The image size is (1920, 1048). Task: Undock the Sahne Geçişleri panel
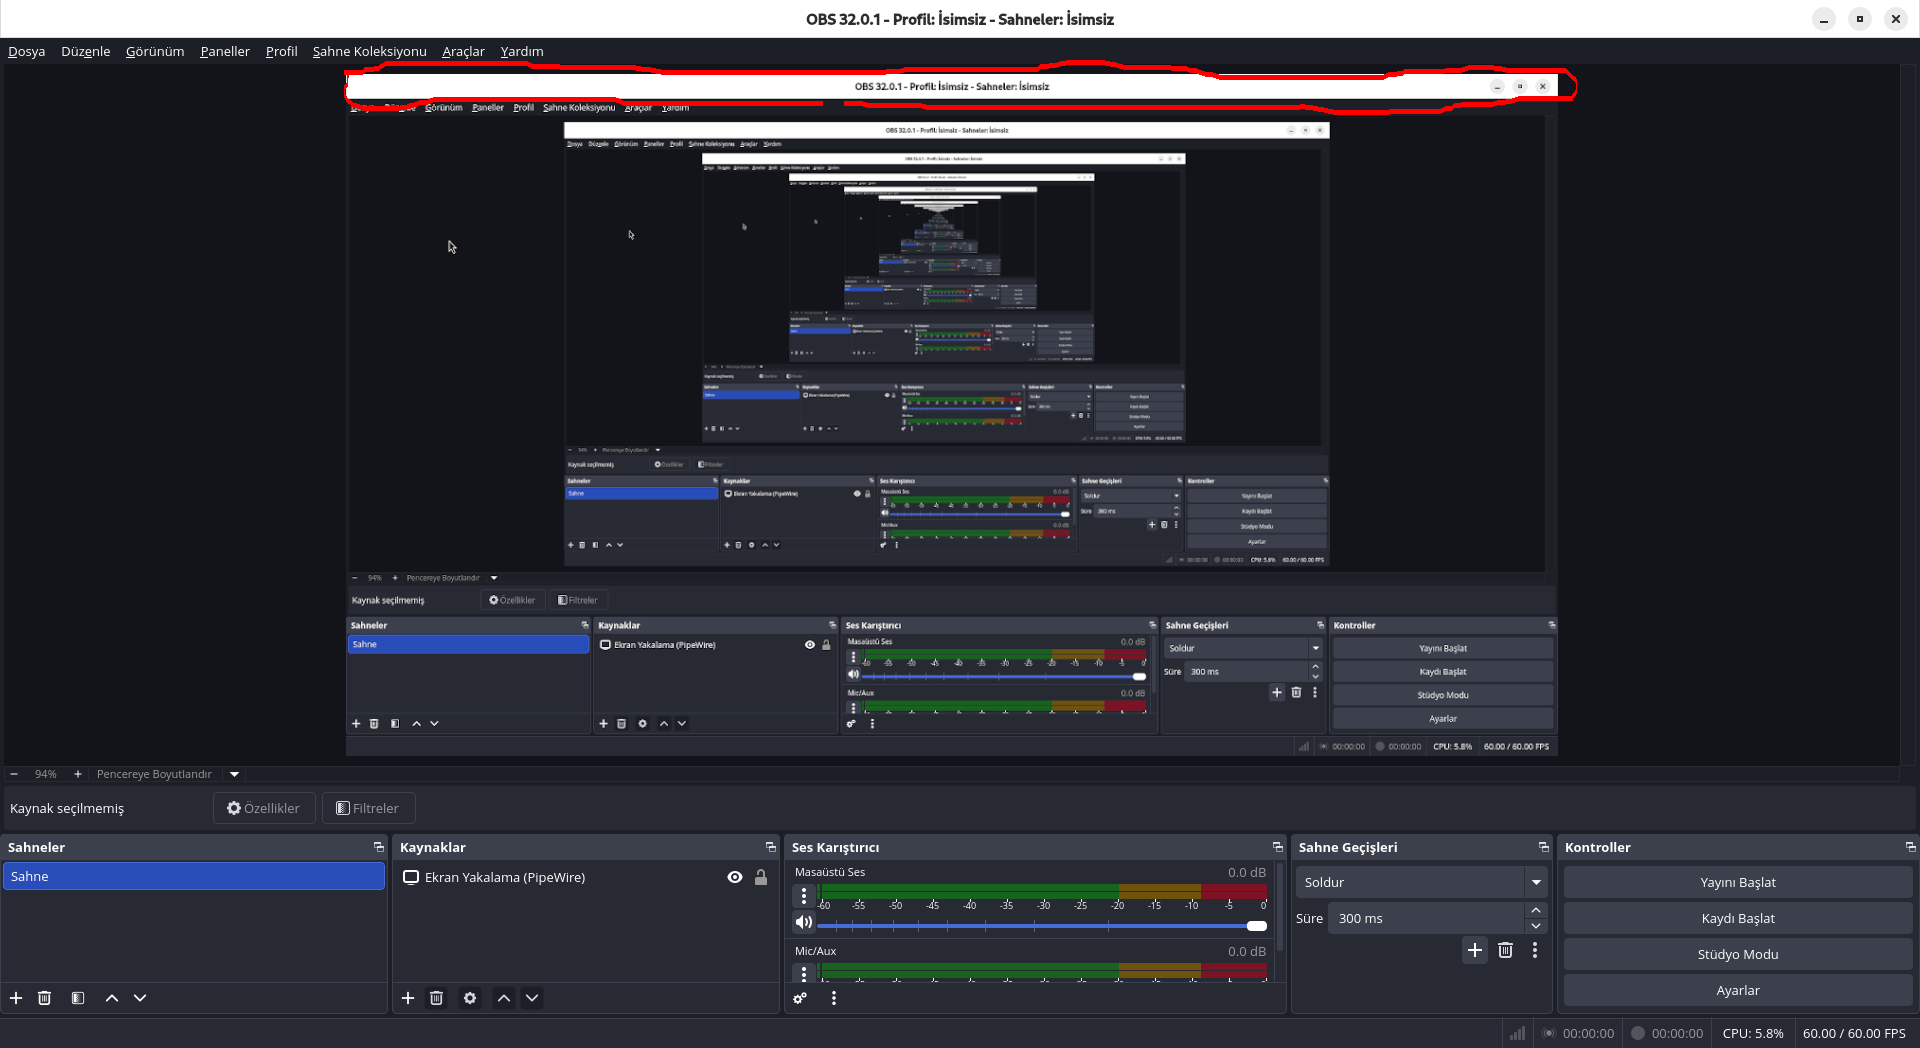[1543, 847]
